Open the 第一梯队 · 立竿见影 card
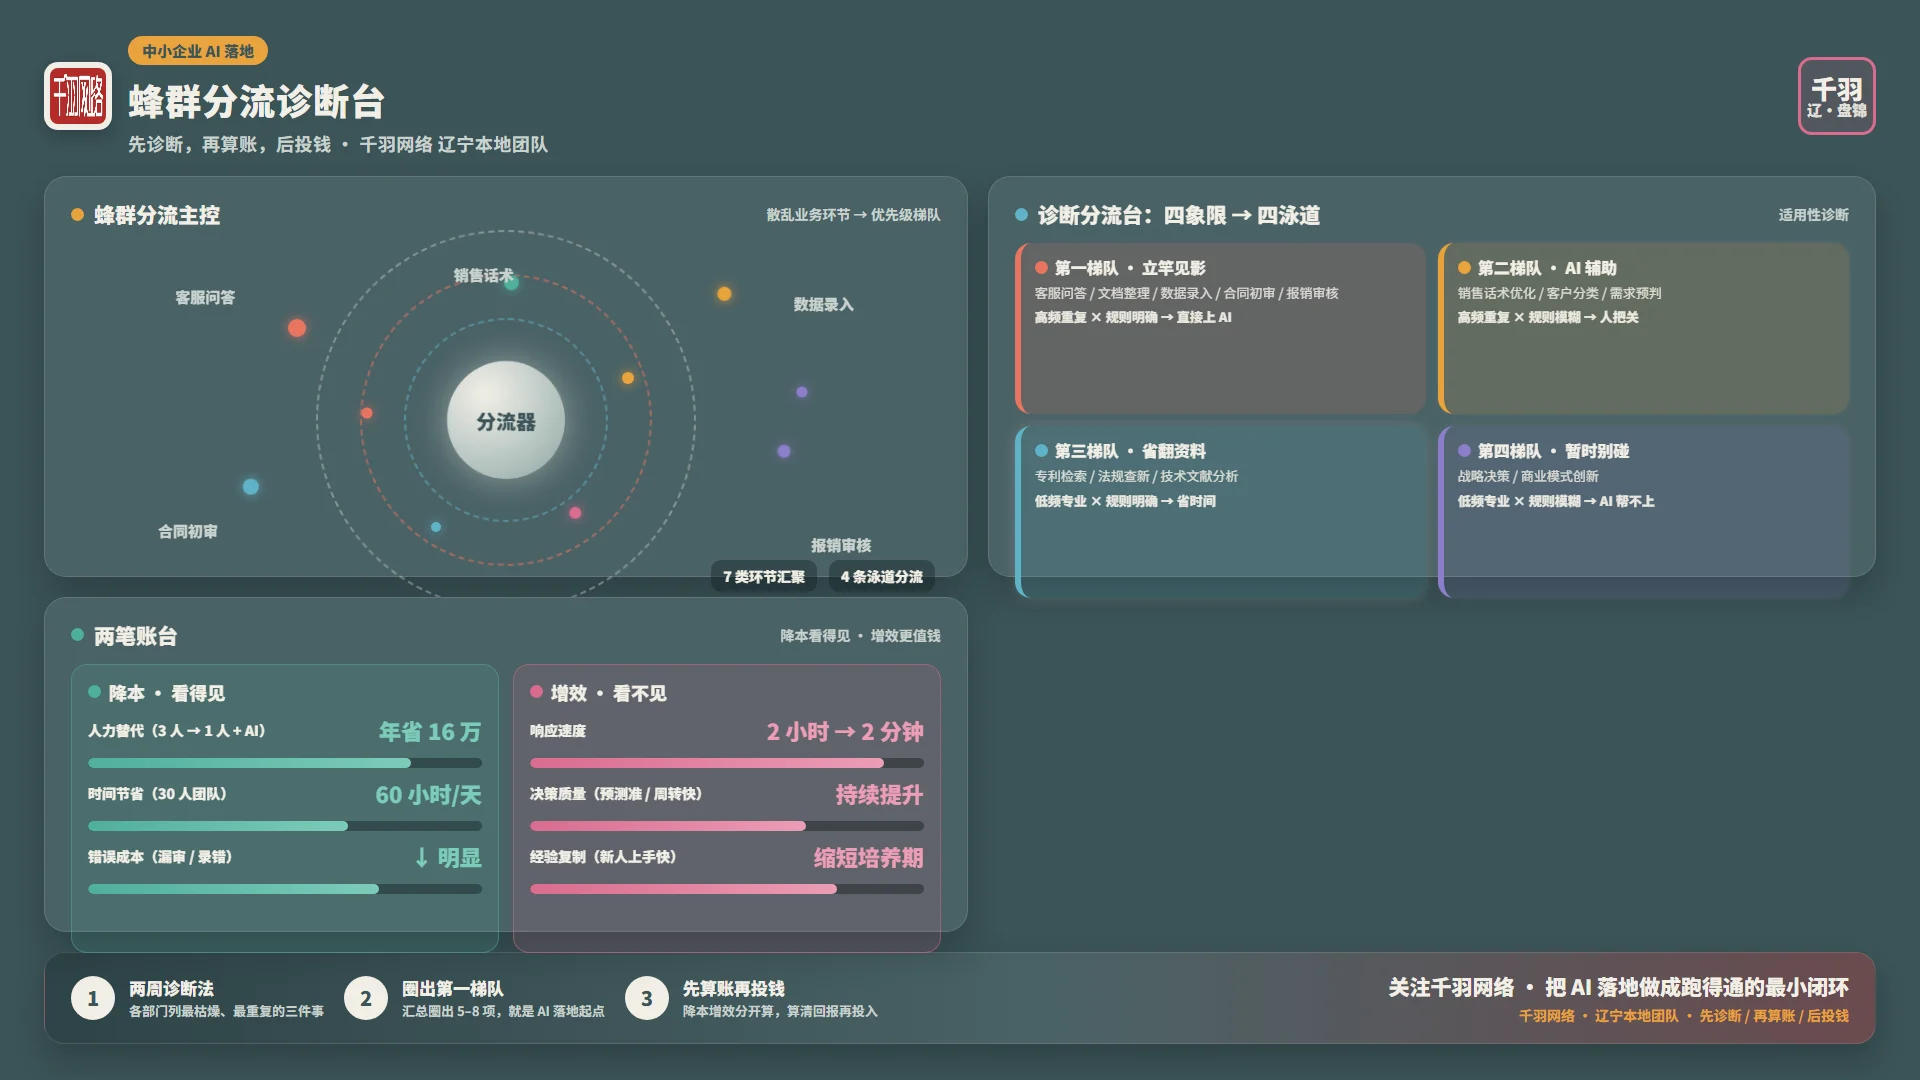Viewport: 1920px width, 1080px height. 1220,328
